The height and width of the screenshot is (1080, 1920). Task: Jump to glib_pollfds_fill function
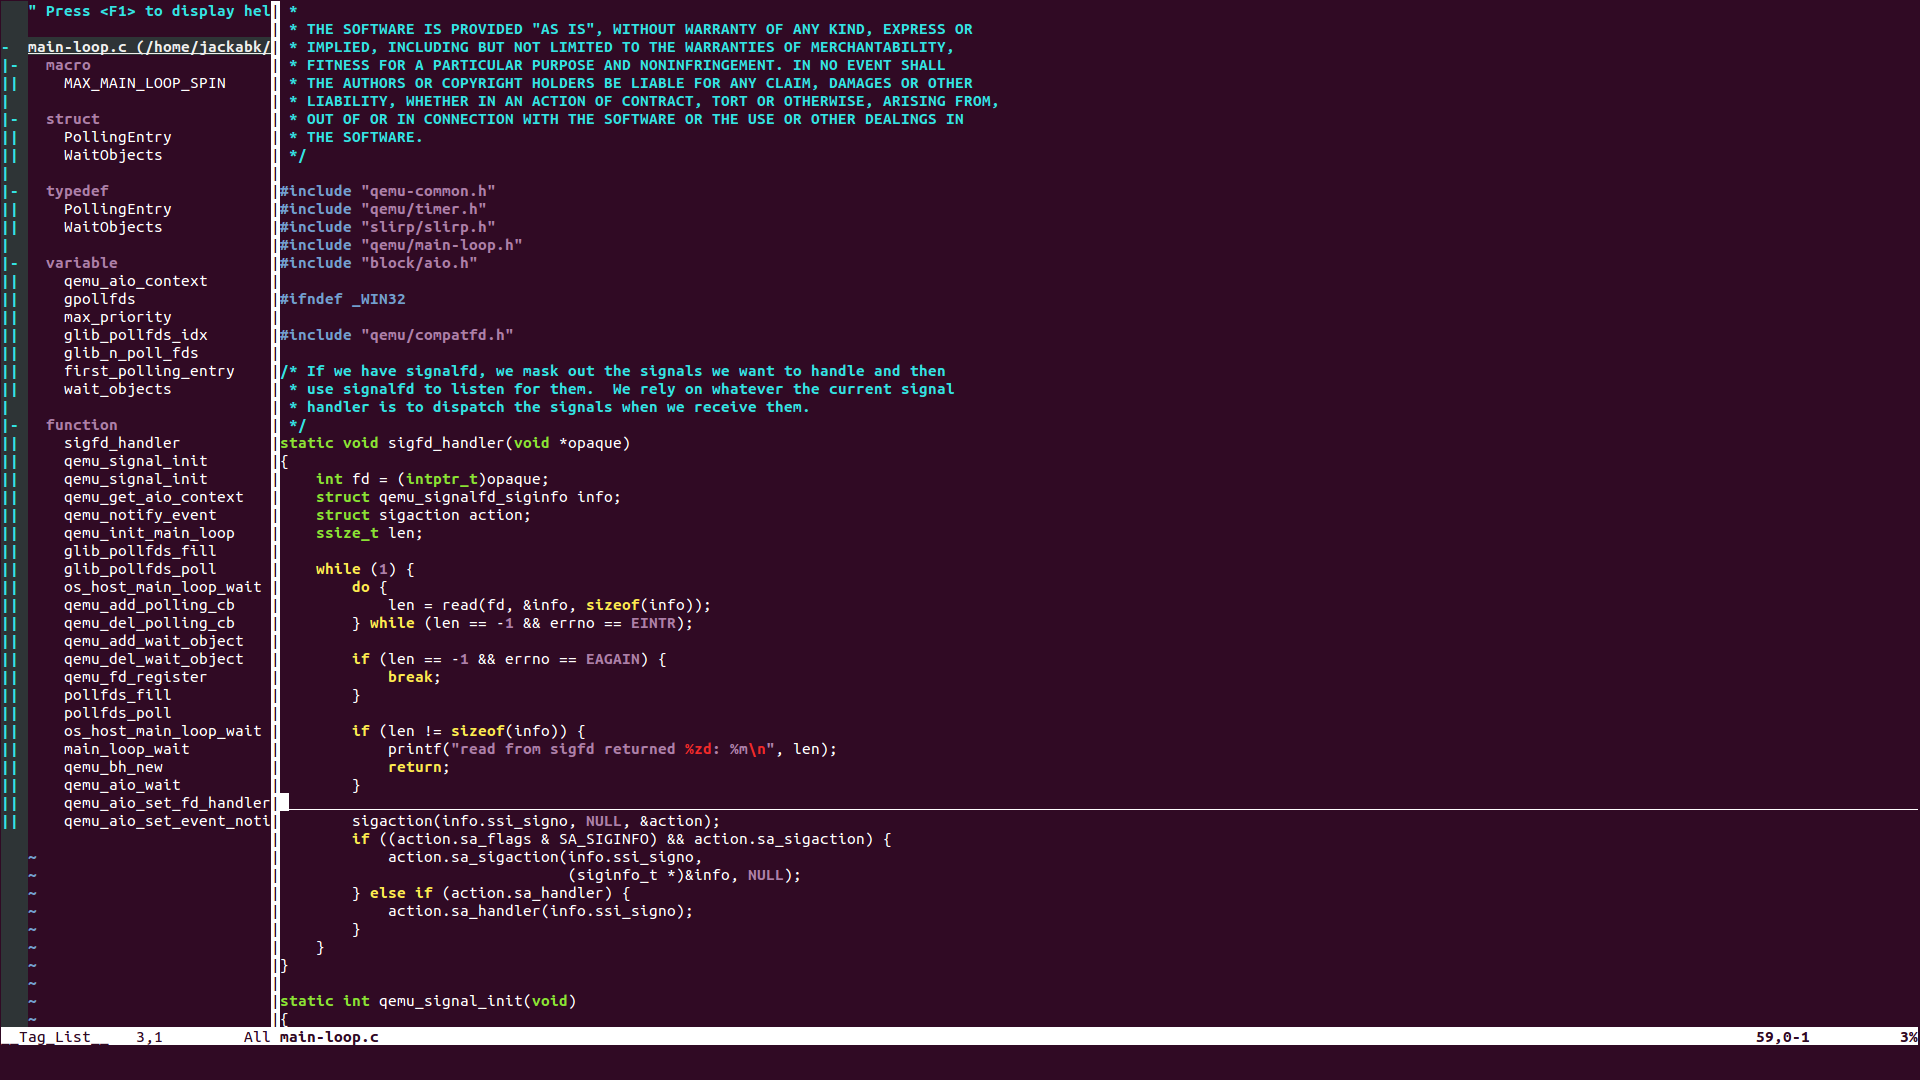139,551
